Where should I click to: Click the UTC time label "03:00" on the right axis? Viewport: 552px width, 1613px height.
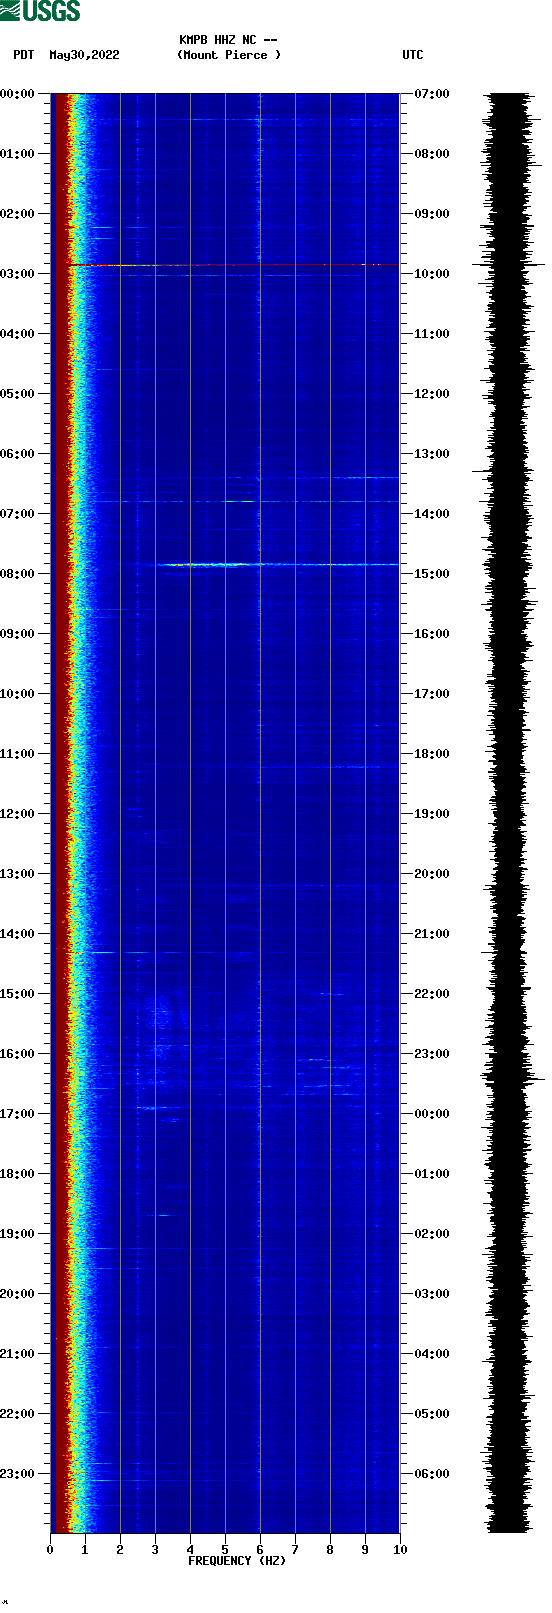432,1294
